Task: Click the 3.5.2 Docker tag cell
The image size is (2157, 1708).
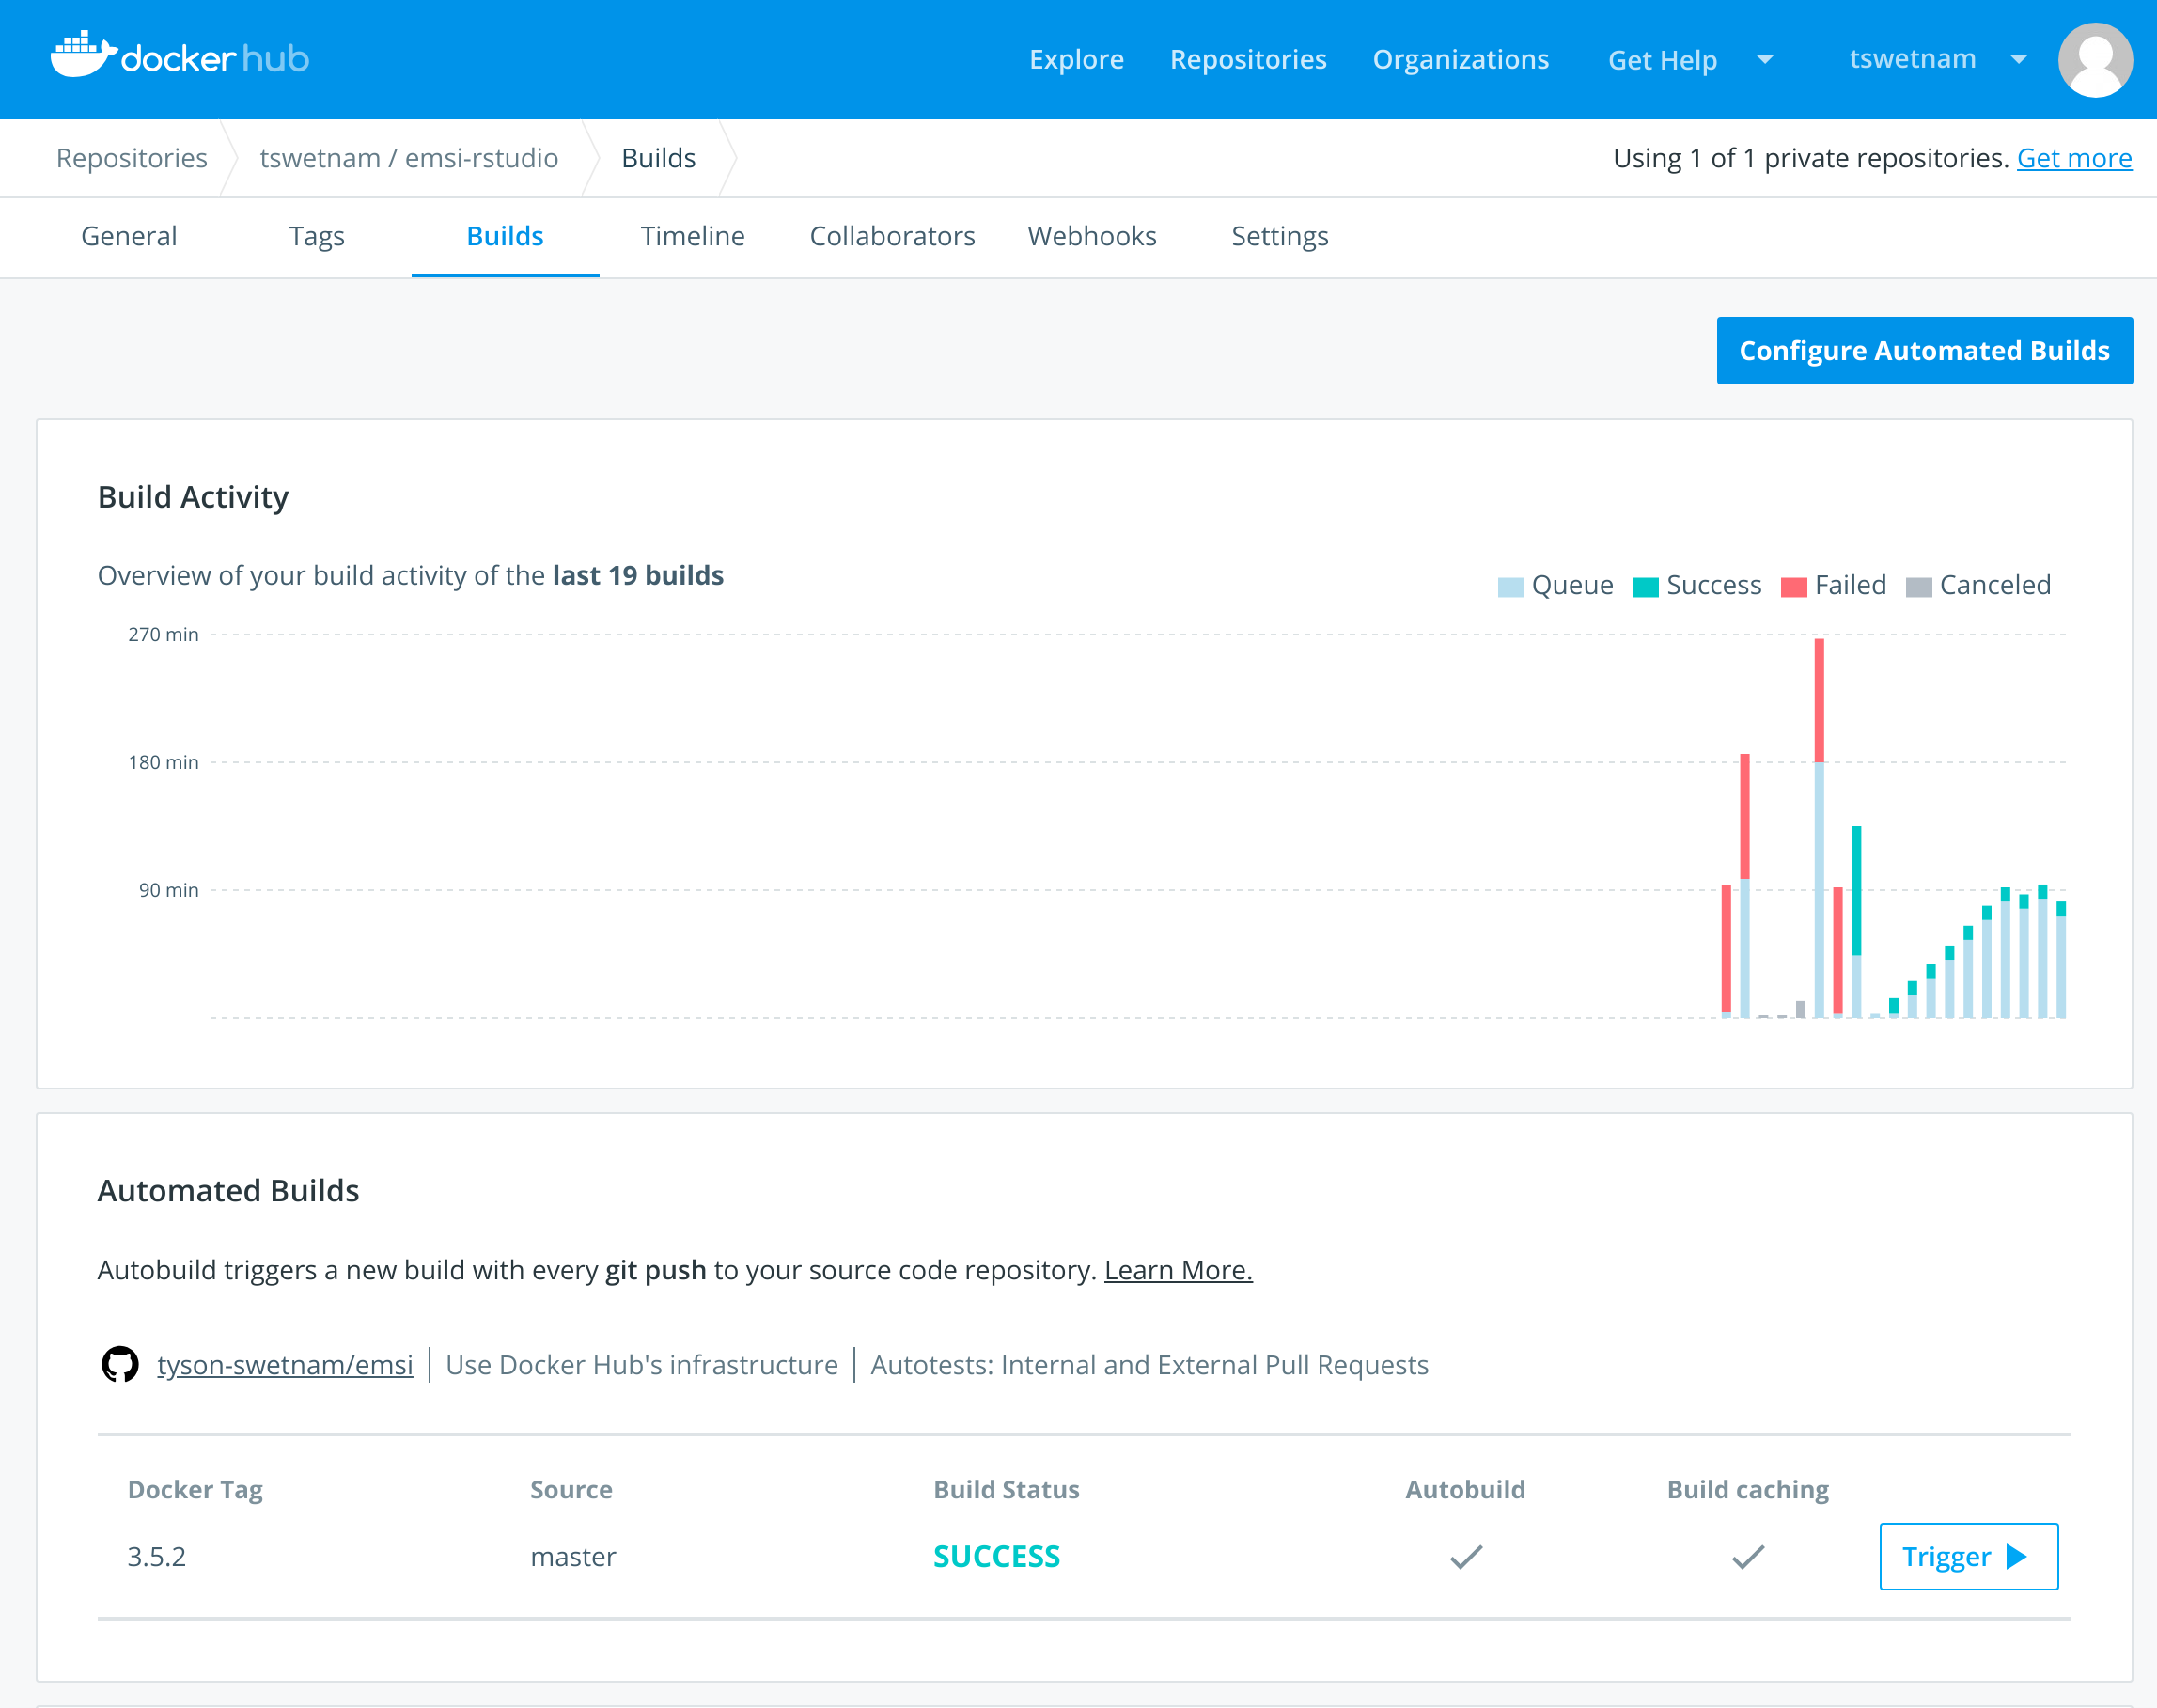Action: pyautogui.click(x=157, y=1556)
